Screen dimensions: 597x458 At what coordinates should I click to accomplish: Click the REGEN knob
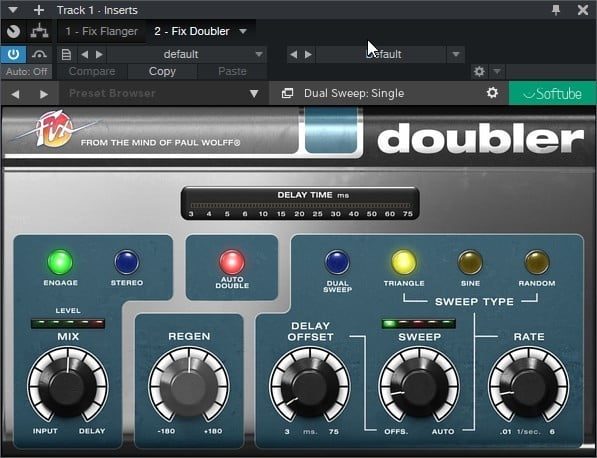coord(189,386)
